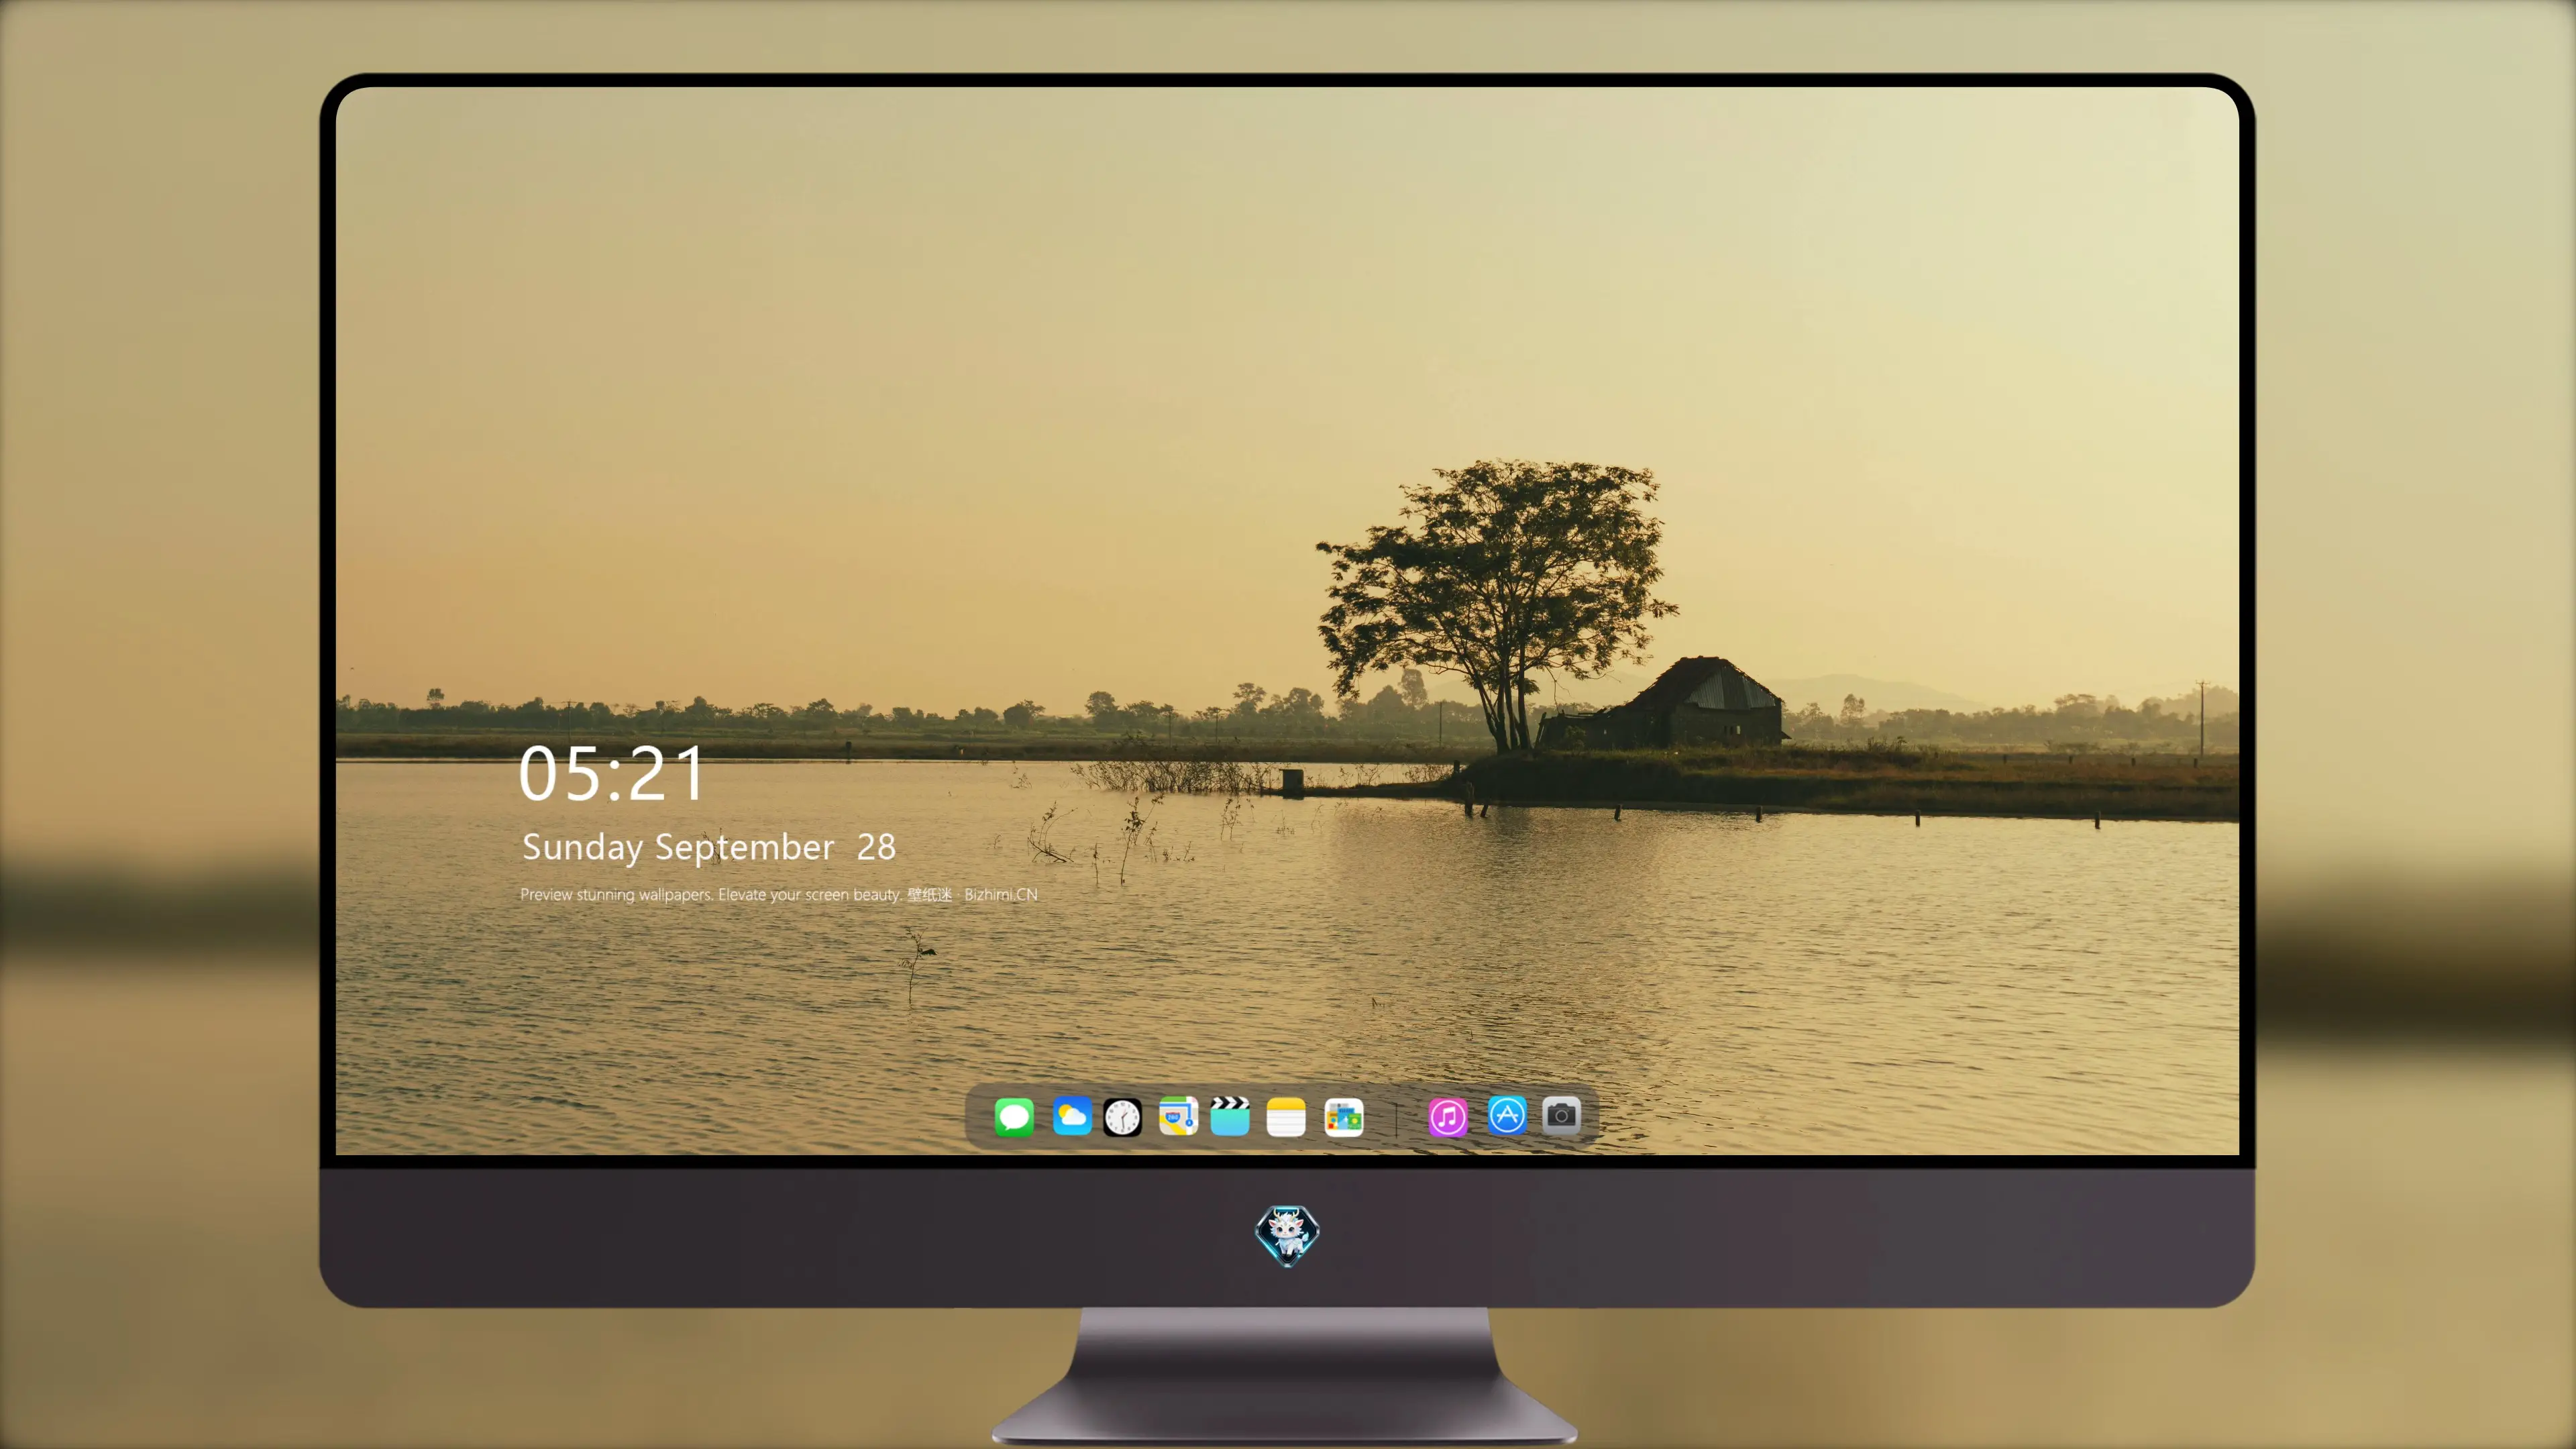Open the blue App Store icon
2576x1449 pixels.
coord(1507,1115)
